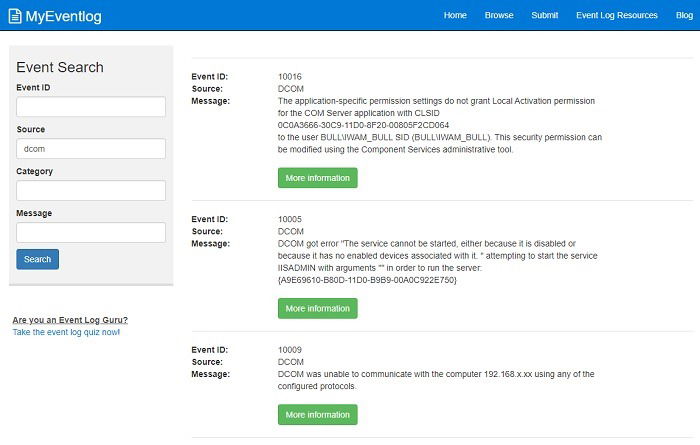Image resolution: width=700 pixels, height=445 pixels.
Task: Focus the Event ID search field
Action: (x=91, y=107)
